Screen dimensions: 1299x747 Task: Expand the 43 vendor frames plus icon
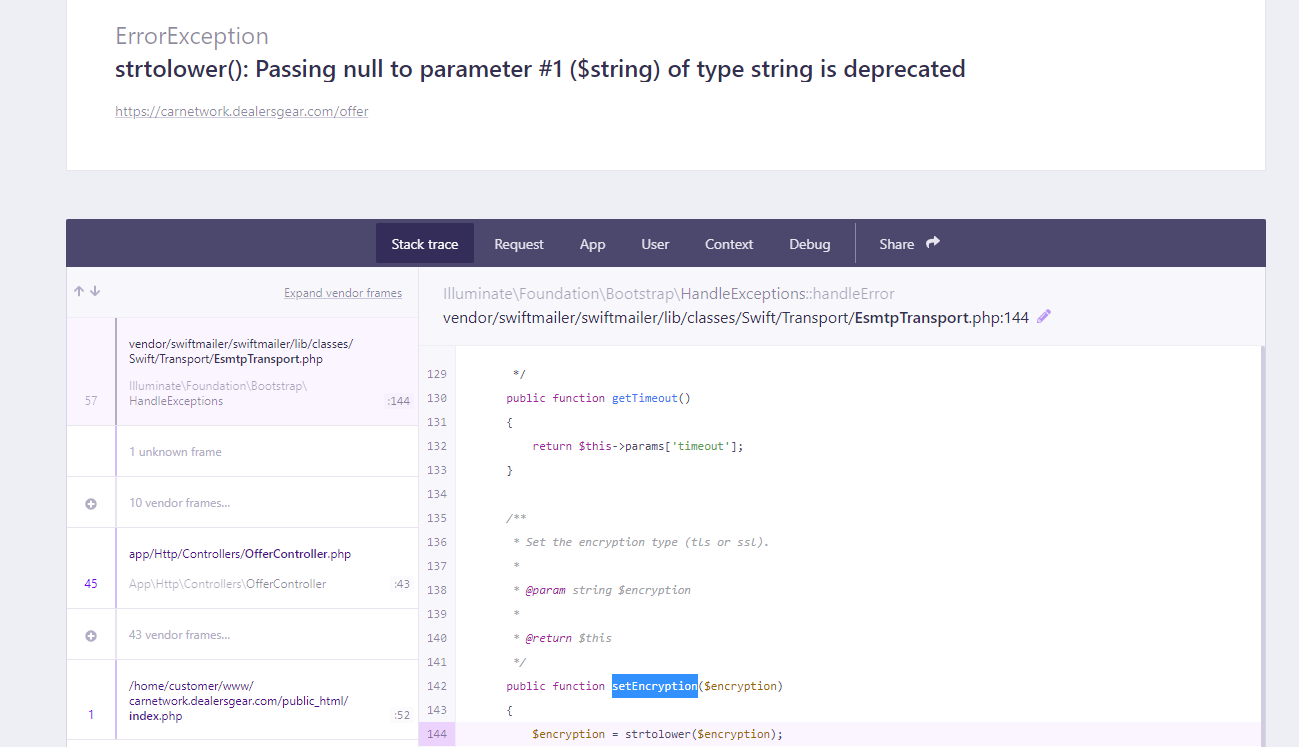point(91,636)
